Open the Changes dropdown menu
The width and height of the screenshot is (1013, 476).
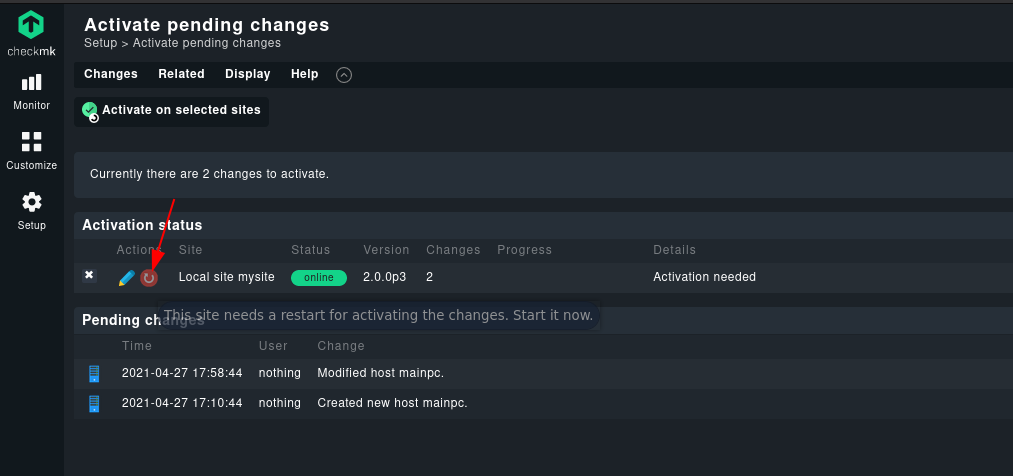110,74
